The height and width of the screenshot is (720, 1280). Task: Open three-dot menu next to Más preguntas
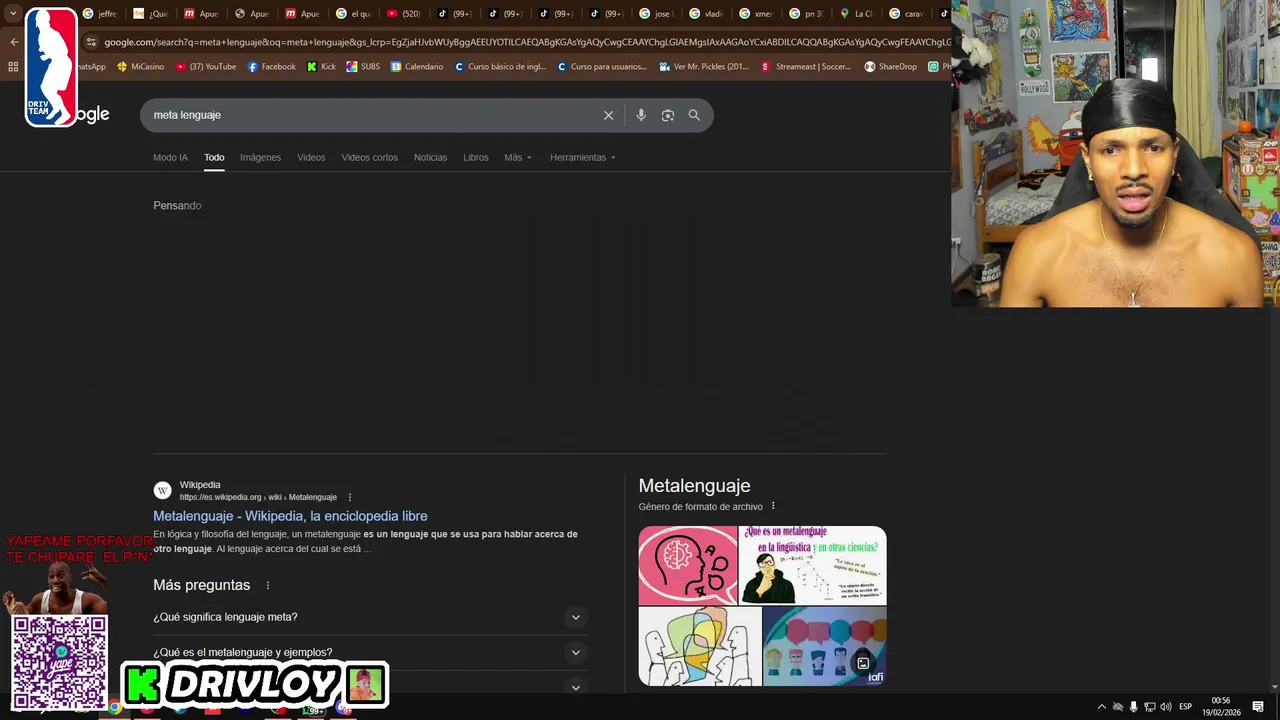(x=267, y=585)
